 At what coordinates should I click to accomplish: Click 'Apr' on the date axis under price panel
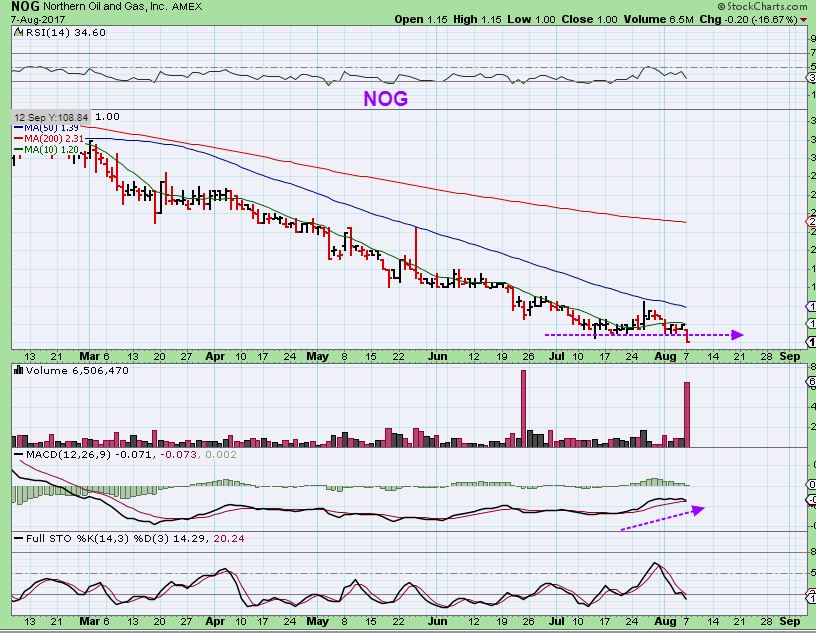click(215, 357)
